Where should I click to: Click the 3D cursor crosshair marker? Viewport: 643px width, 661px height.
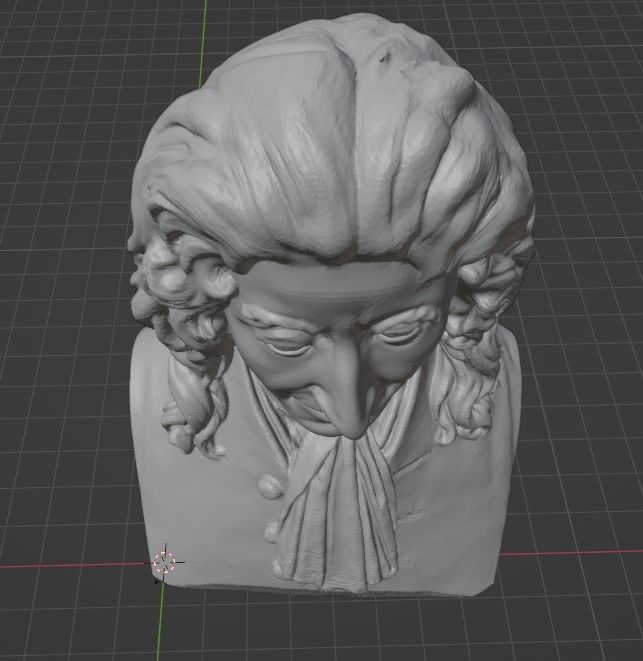coord(164,562)
